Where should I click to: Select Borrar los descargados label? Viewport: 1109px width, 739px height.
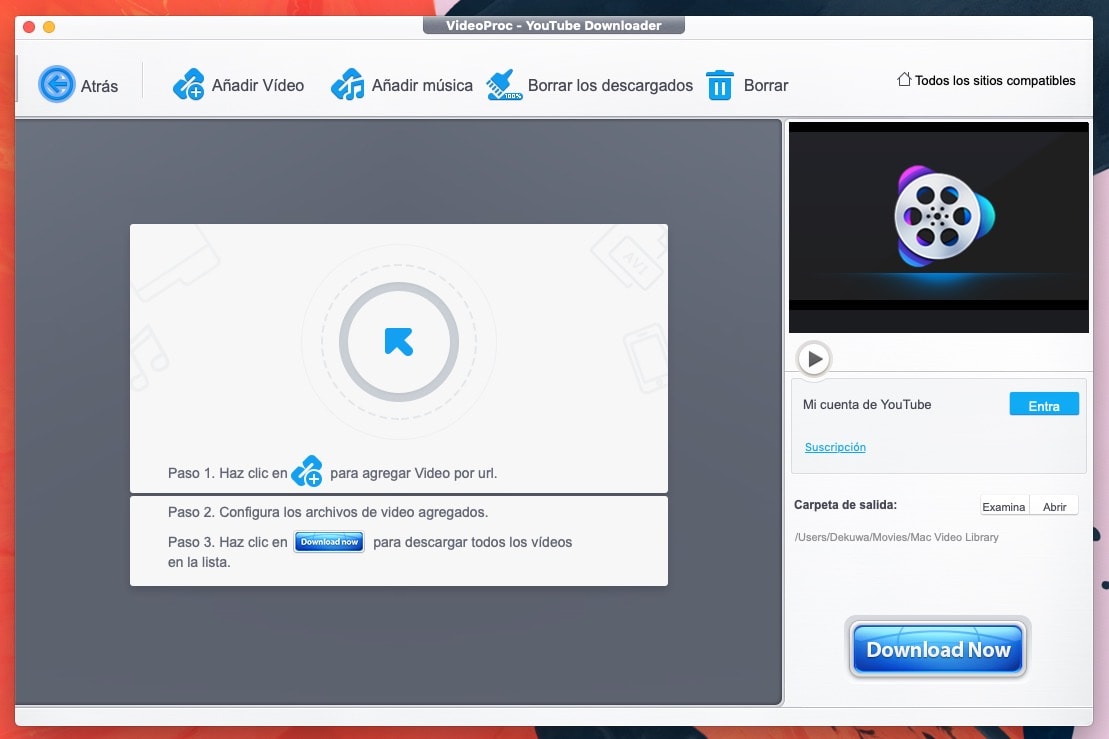610,86
